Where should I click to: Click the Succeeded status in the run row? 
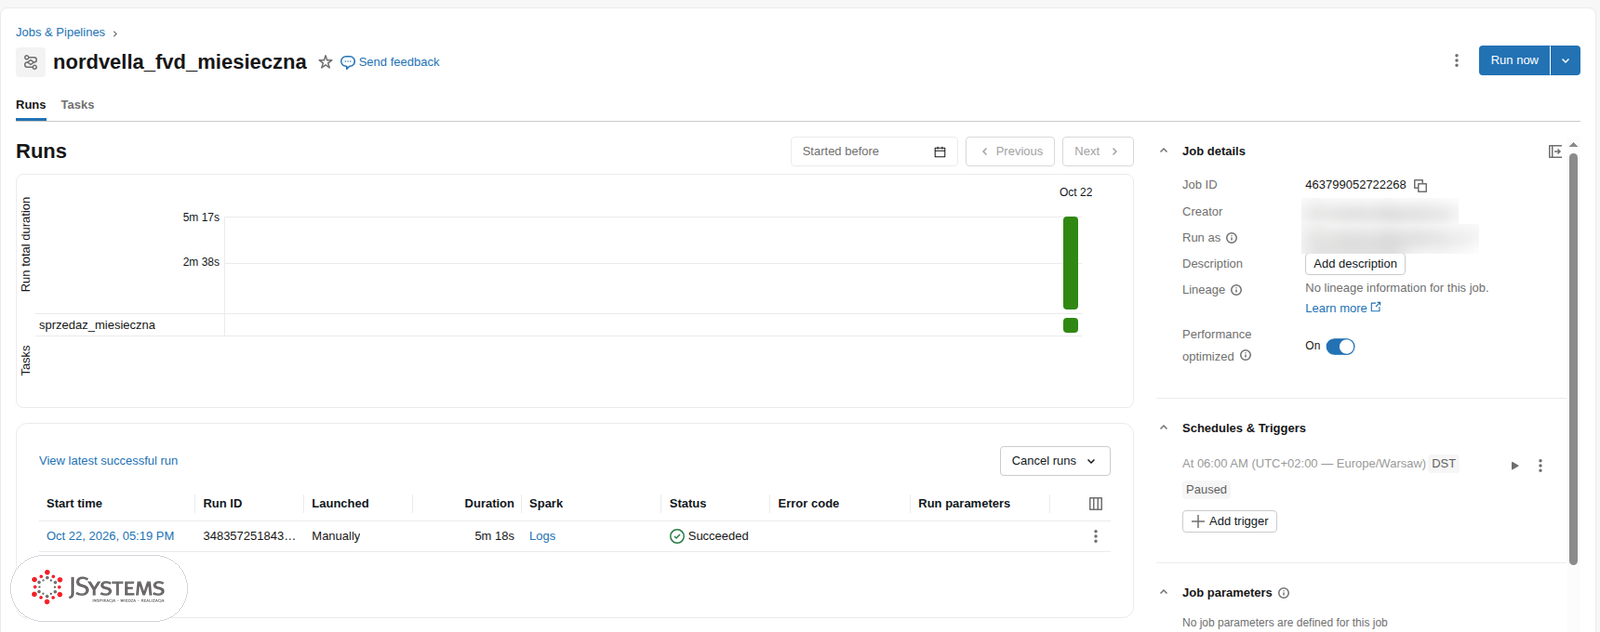709,536
